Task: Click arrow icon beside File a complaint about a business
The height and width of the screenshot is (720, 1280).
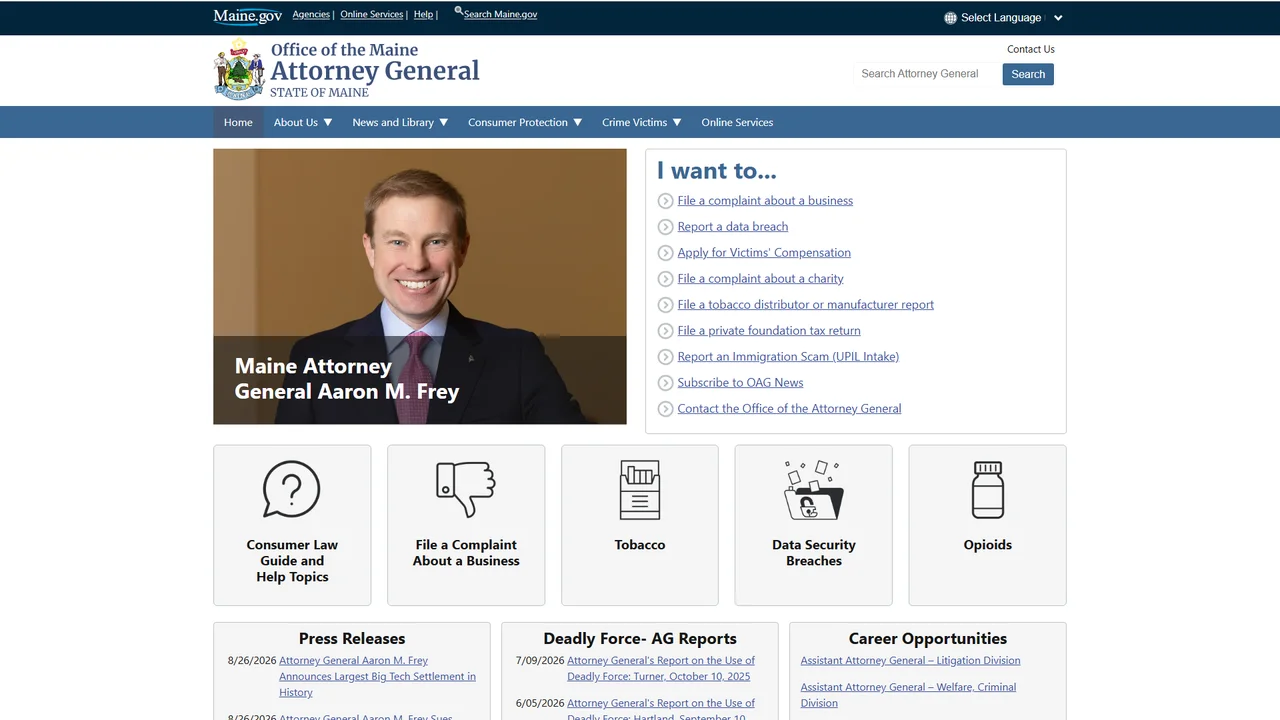Action: [665, 201]
